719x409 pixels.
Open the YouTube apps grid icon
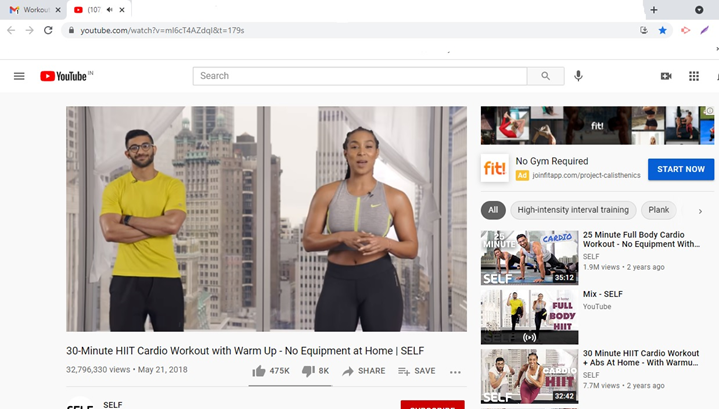pos(694,76)
